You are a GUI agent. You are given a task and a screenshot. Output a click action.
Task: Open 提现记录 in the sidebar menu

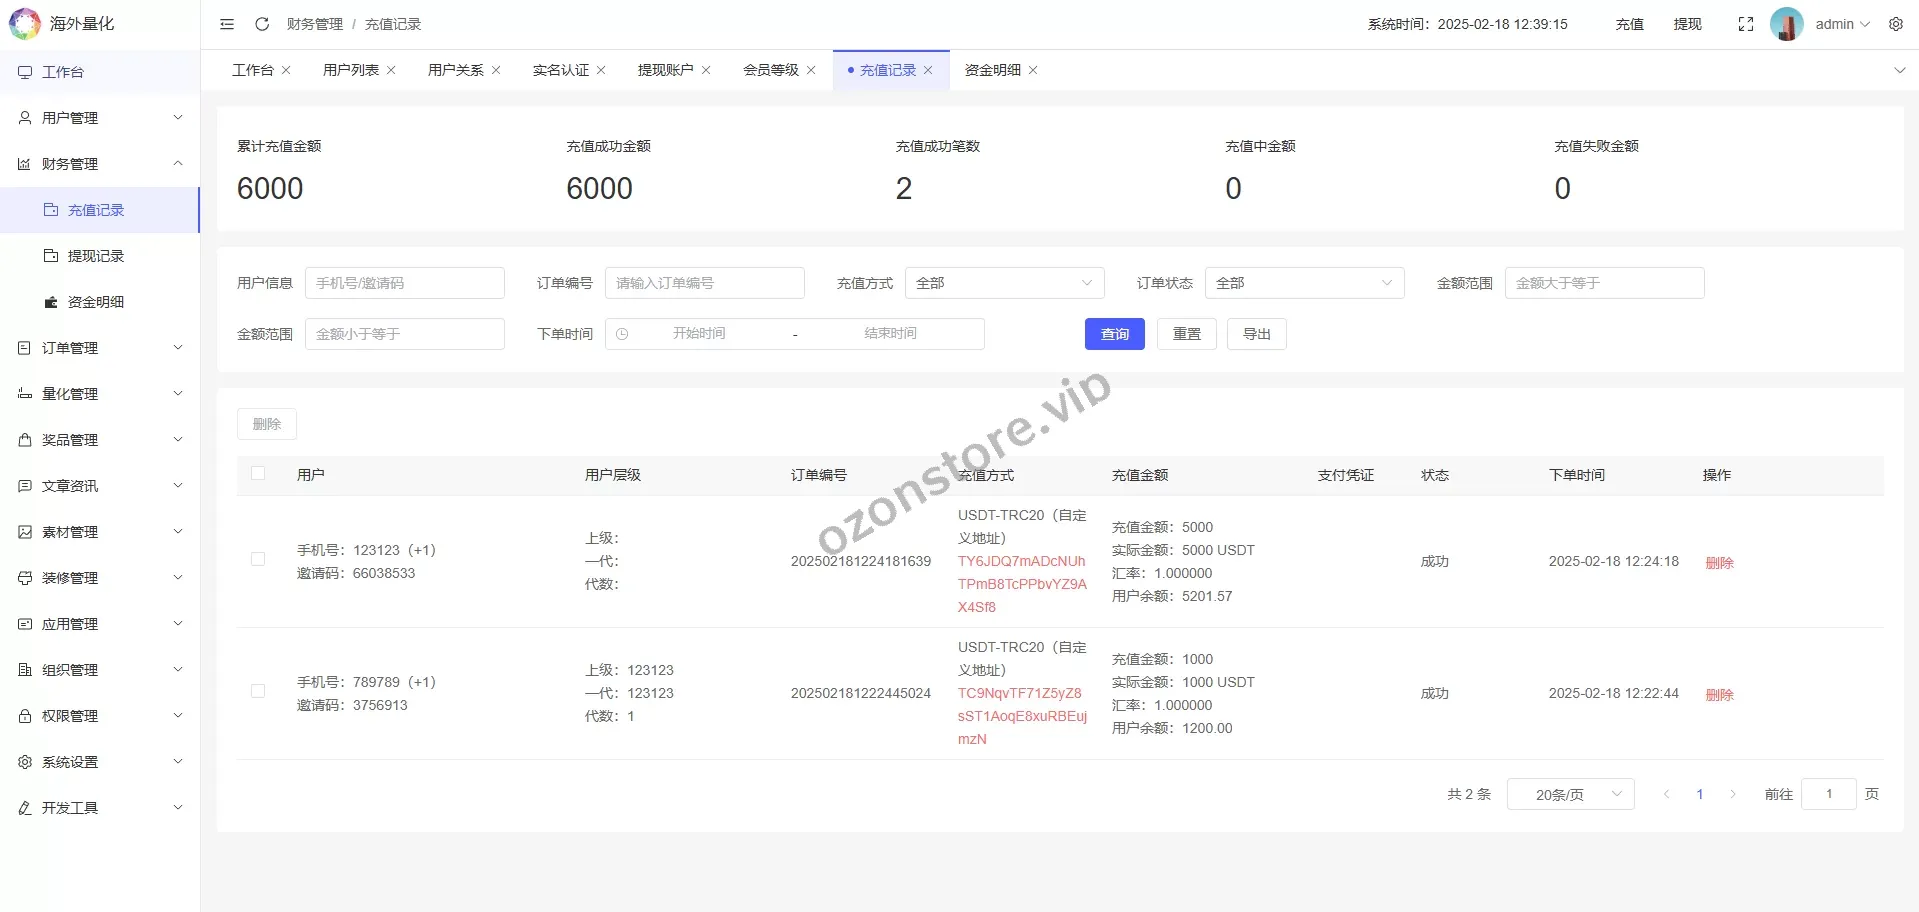96,256
